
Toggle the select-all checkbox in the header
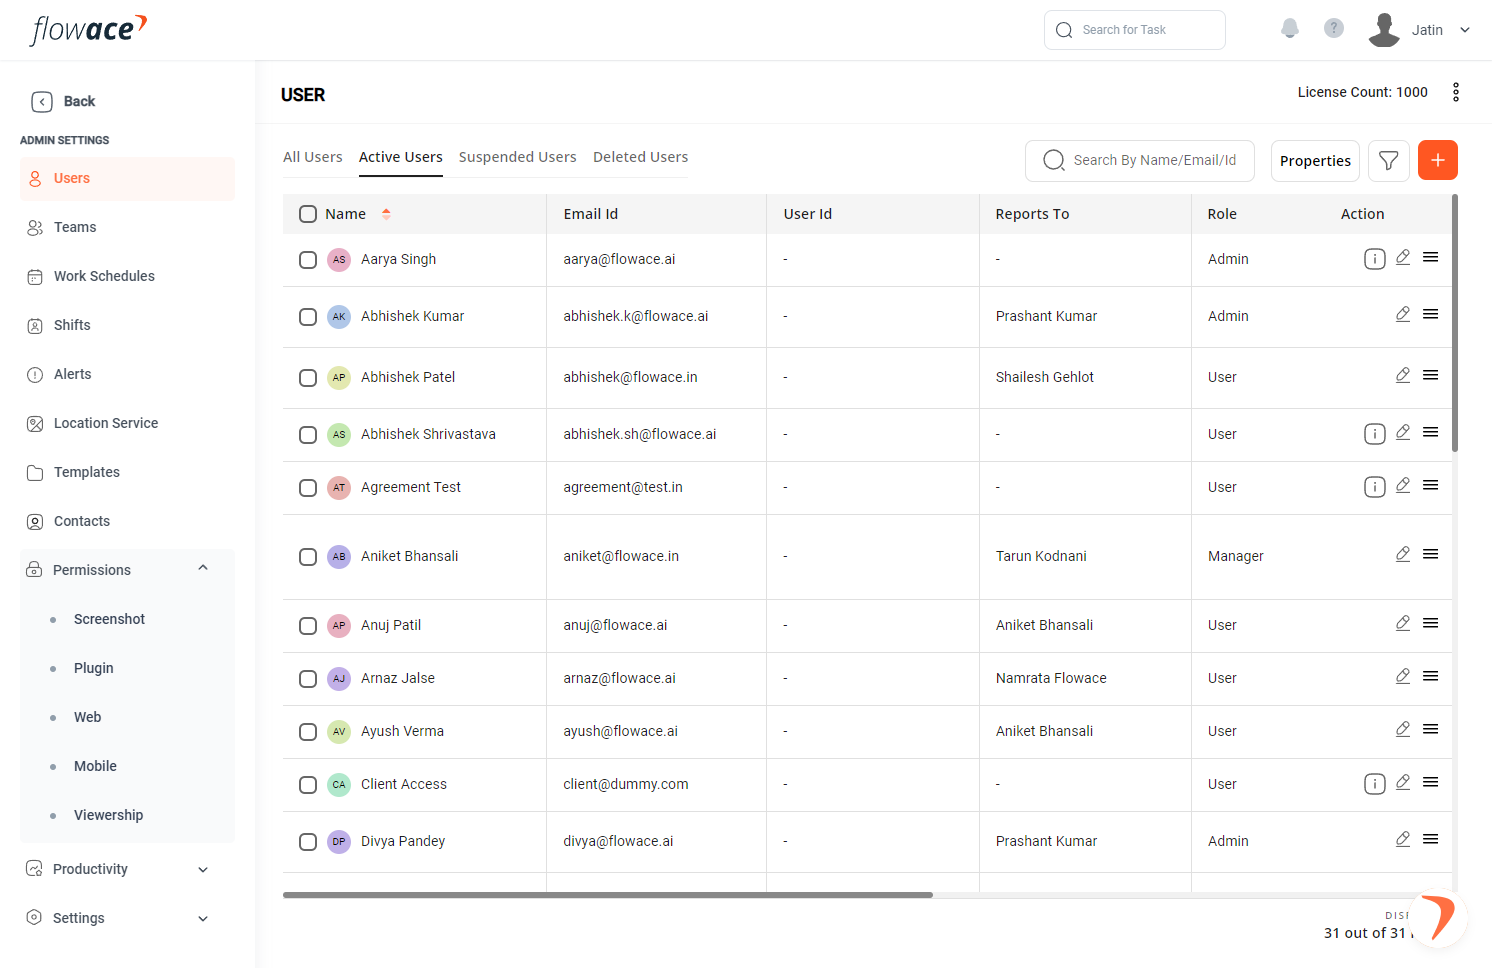pos(308,214)
